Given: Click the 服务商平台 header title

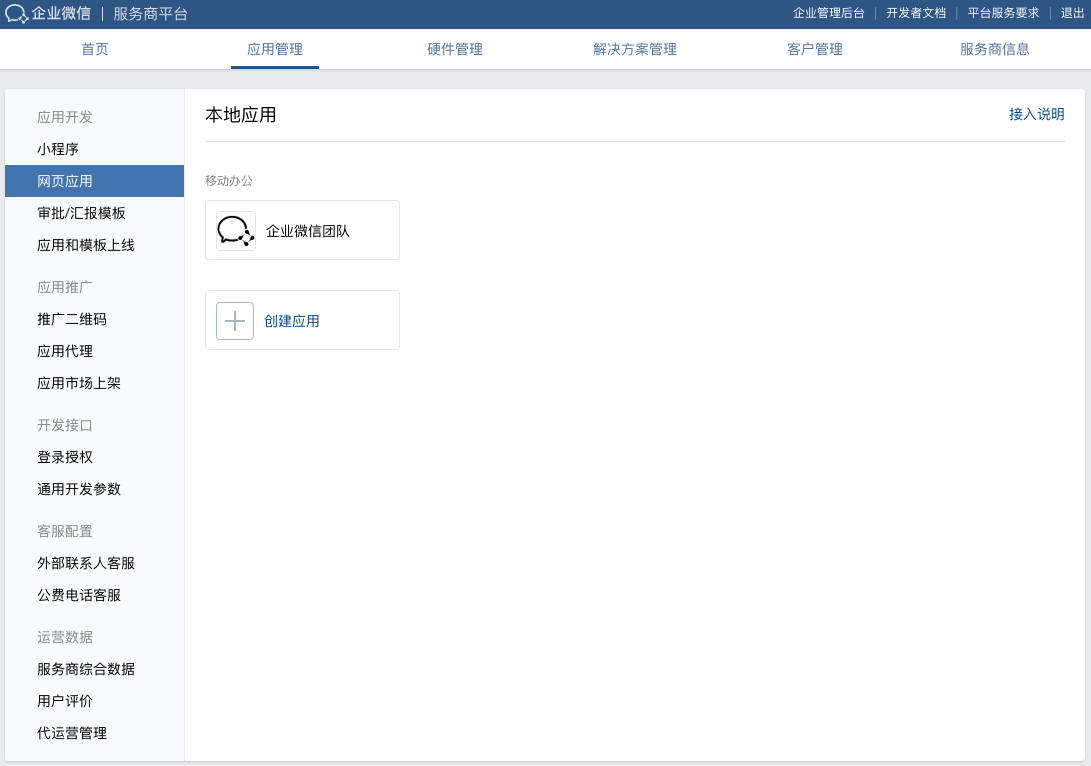Looking at the screenshot, I should click(150, 14).
